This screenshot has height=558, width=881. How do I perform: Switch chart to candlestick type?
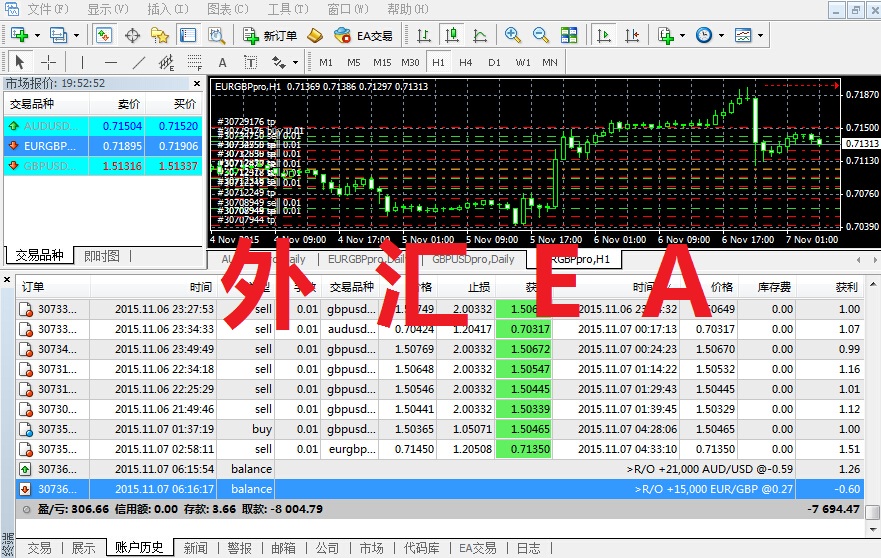click(x=452, y=35)
